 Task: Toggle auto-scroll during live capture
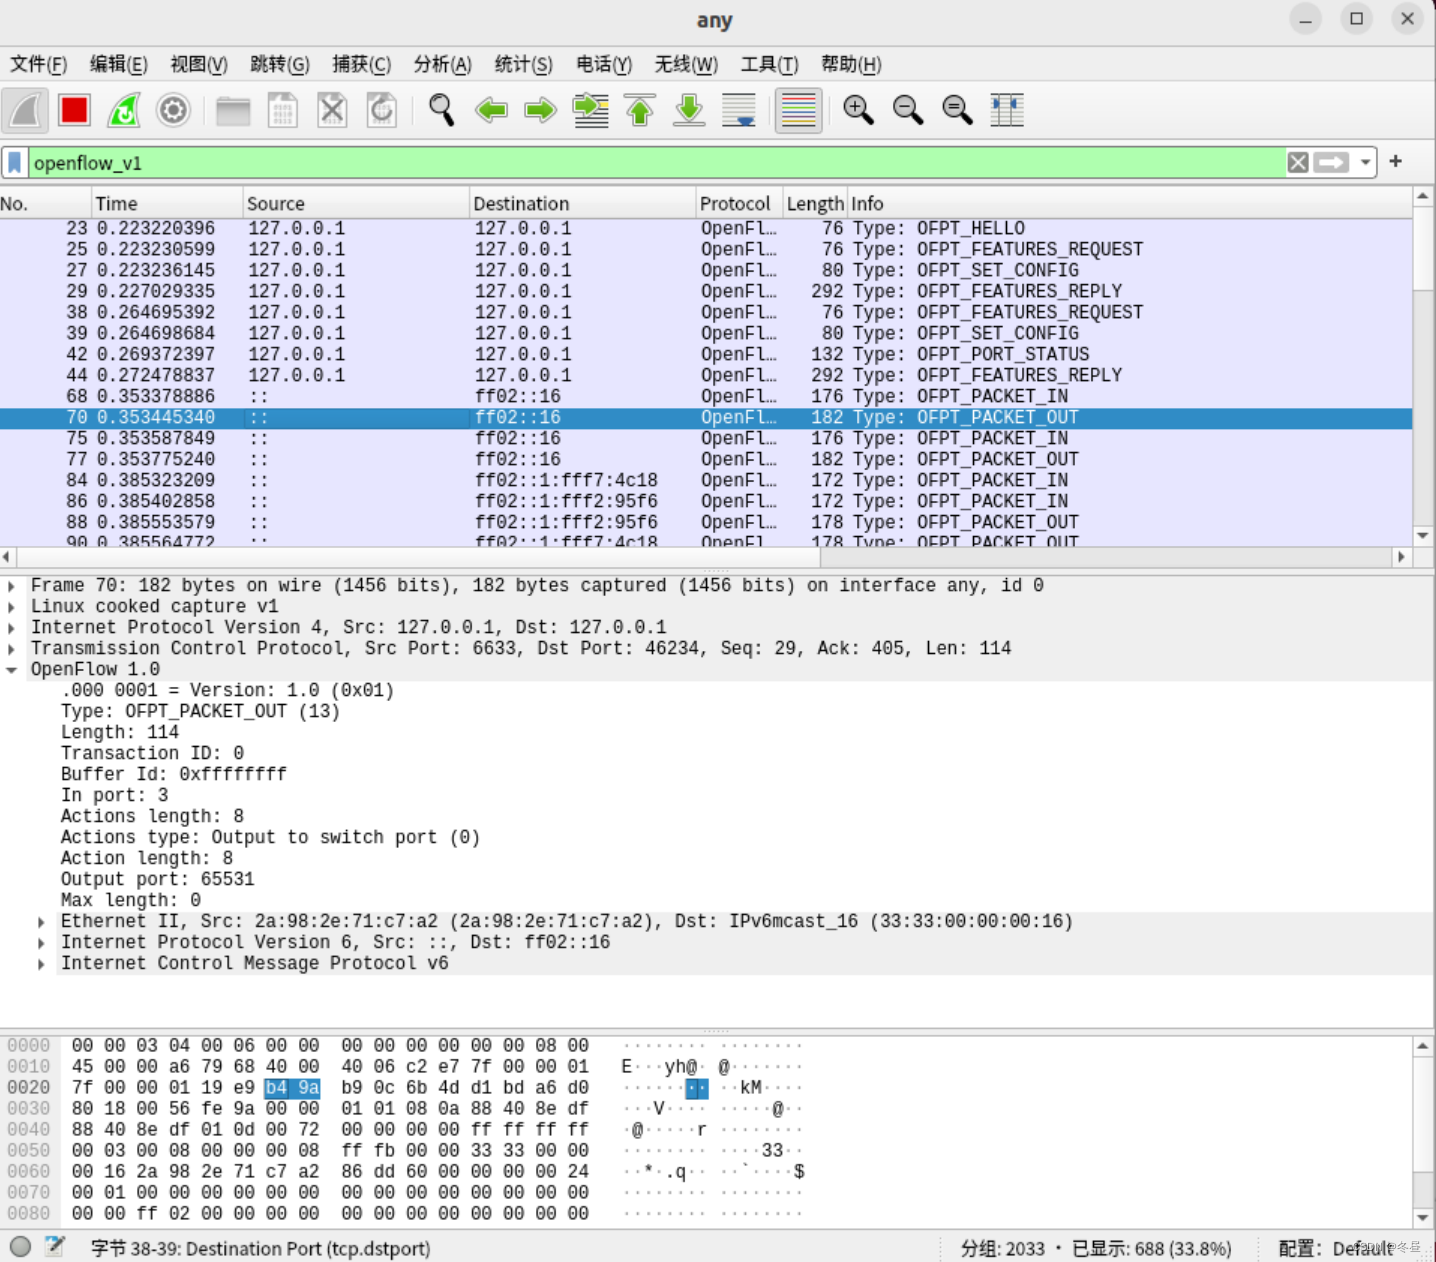pyautogui.click(x=739, y=110)
